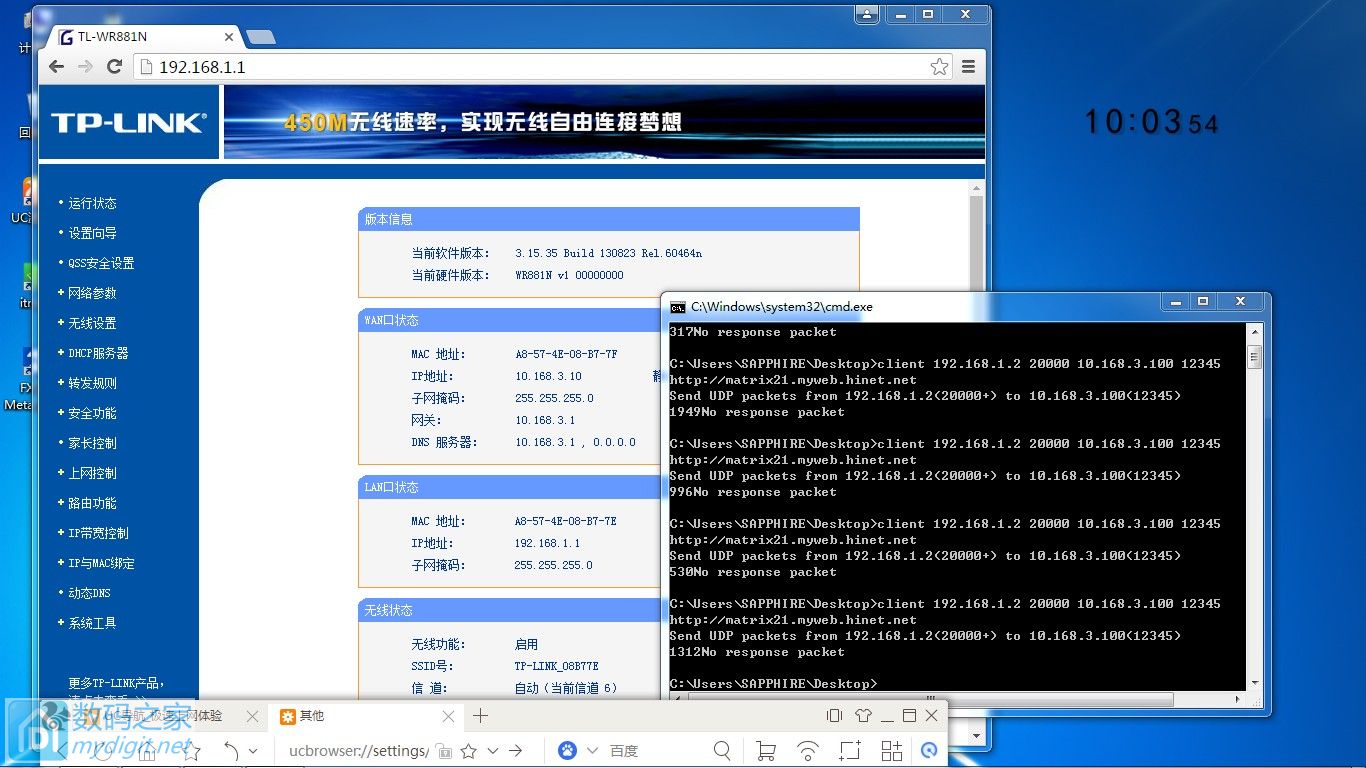Open the Chrome hamburger menu

(x=968, y=67)
